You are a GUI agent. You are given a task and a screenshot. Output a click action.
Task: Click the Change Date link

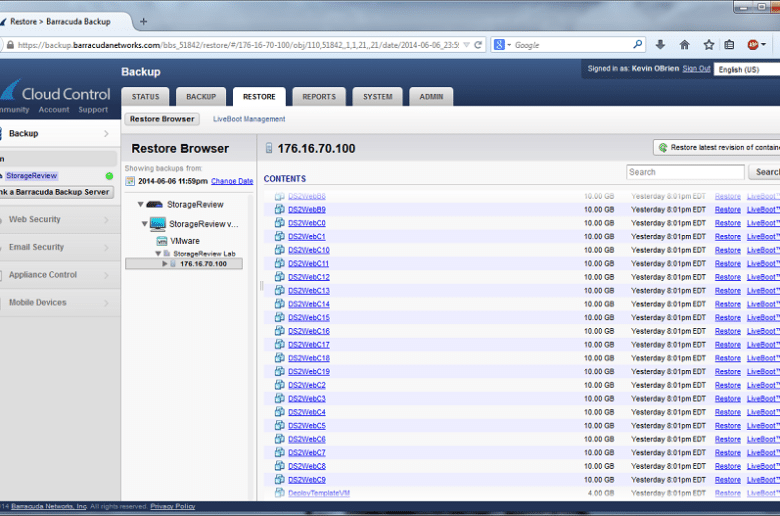[x=232, y=181]
